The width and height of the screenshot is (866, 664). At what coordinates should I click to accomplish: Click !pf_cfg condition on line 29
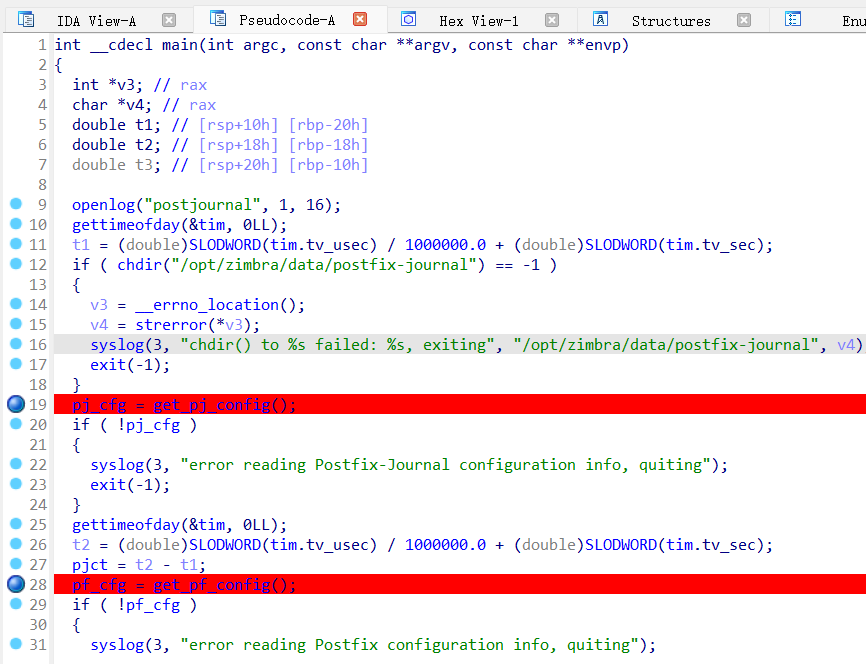pos(149,605)
